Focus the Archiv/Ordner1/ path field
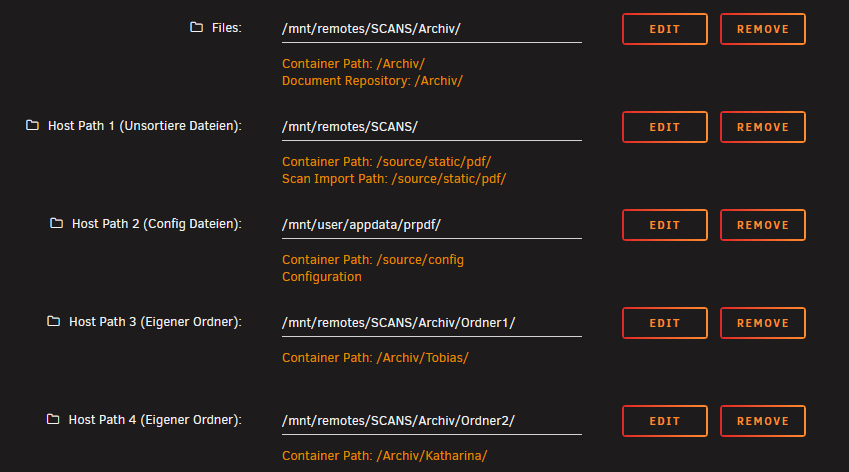The width and height of the screenshot is (849, 472). (x=432, y=323)
